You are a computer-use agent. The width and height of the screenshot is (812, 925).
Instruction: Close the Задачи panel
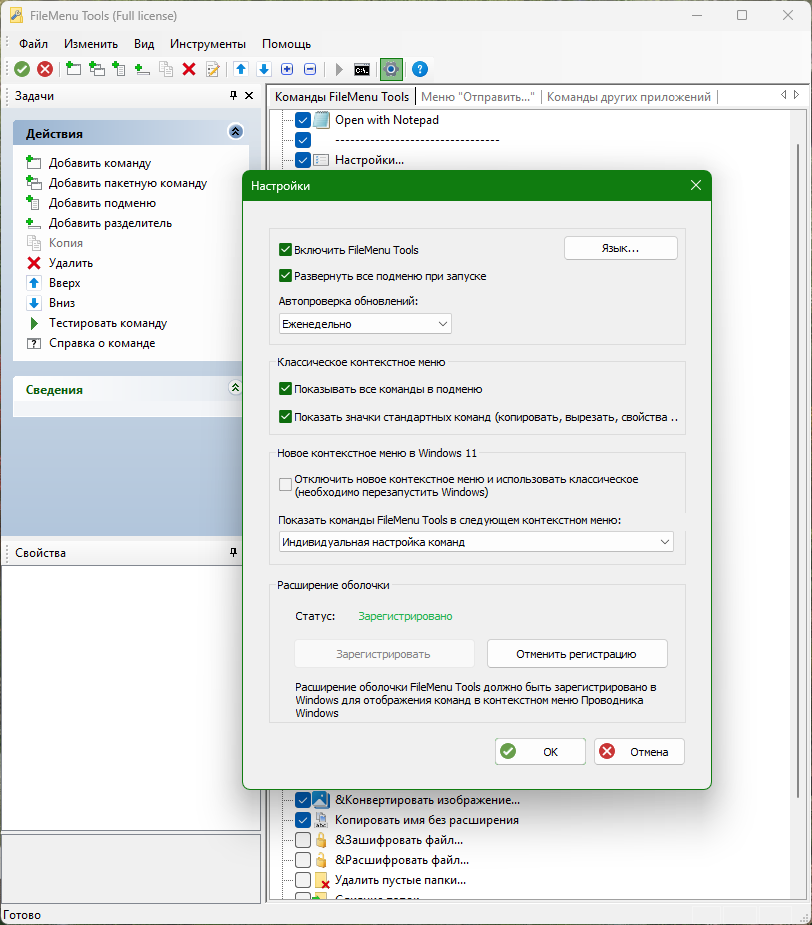pos(249,96)
